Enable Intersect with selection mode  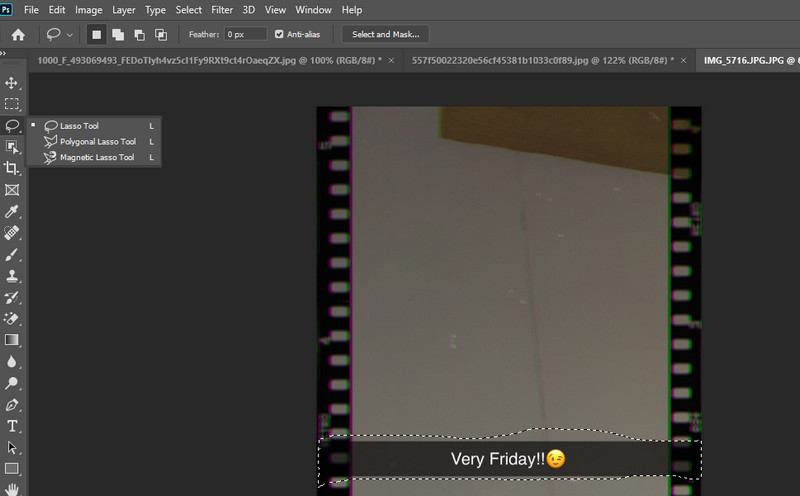tap(160, 34)
